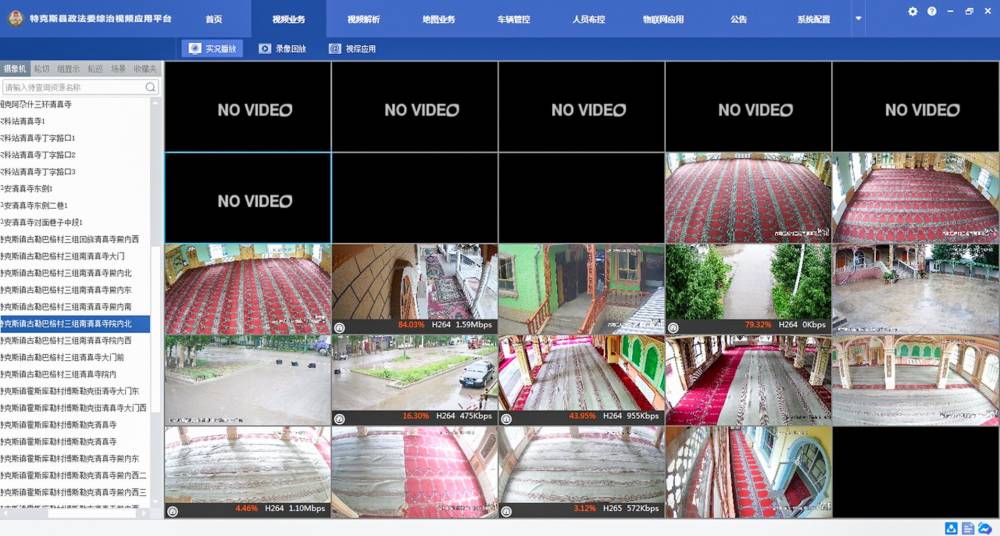Screen dimensions: 1000x536
Task: Click the help question mark icon
Action: pos(932,11)
